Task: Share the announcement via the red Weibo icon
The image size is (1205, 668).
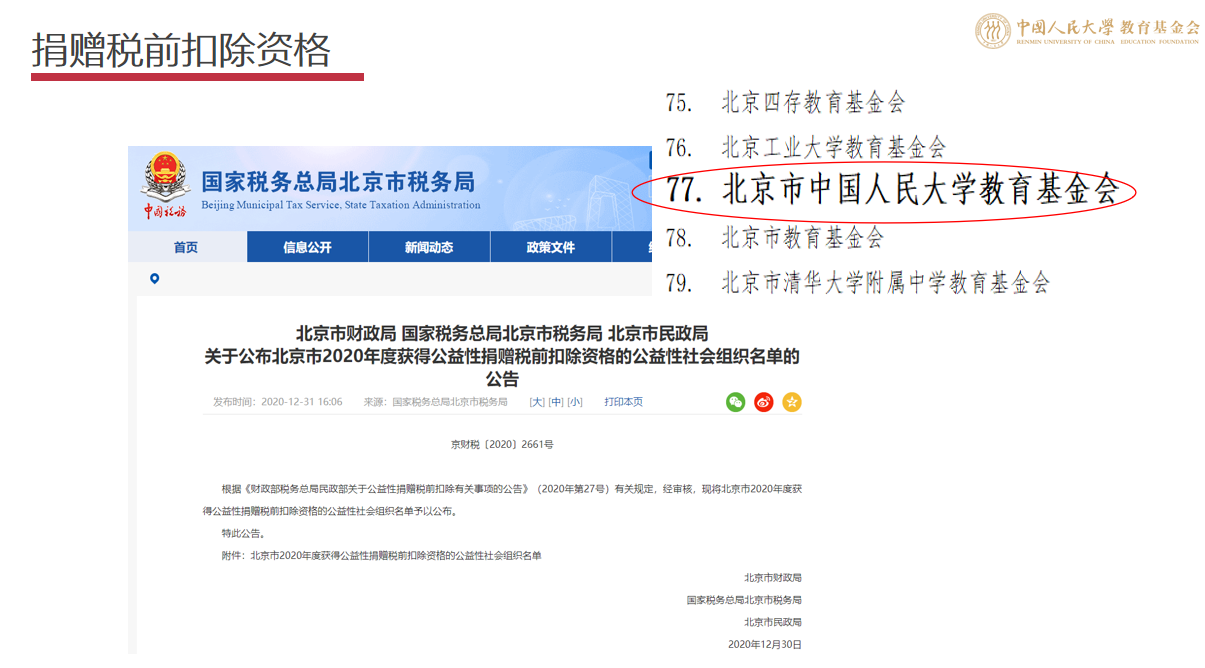Action: (x=764, y=402)
